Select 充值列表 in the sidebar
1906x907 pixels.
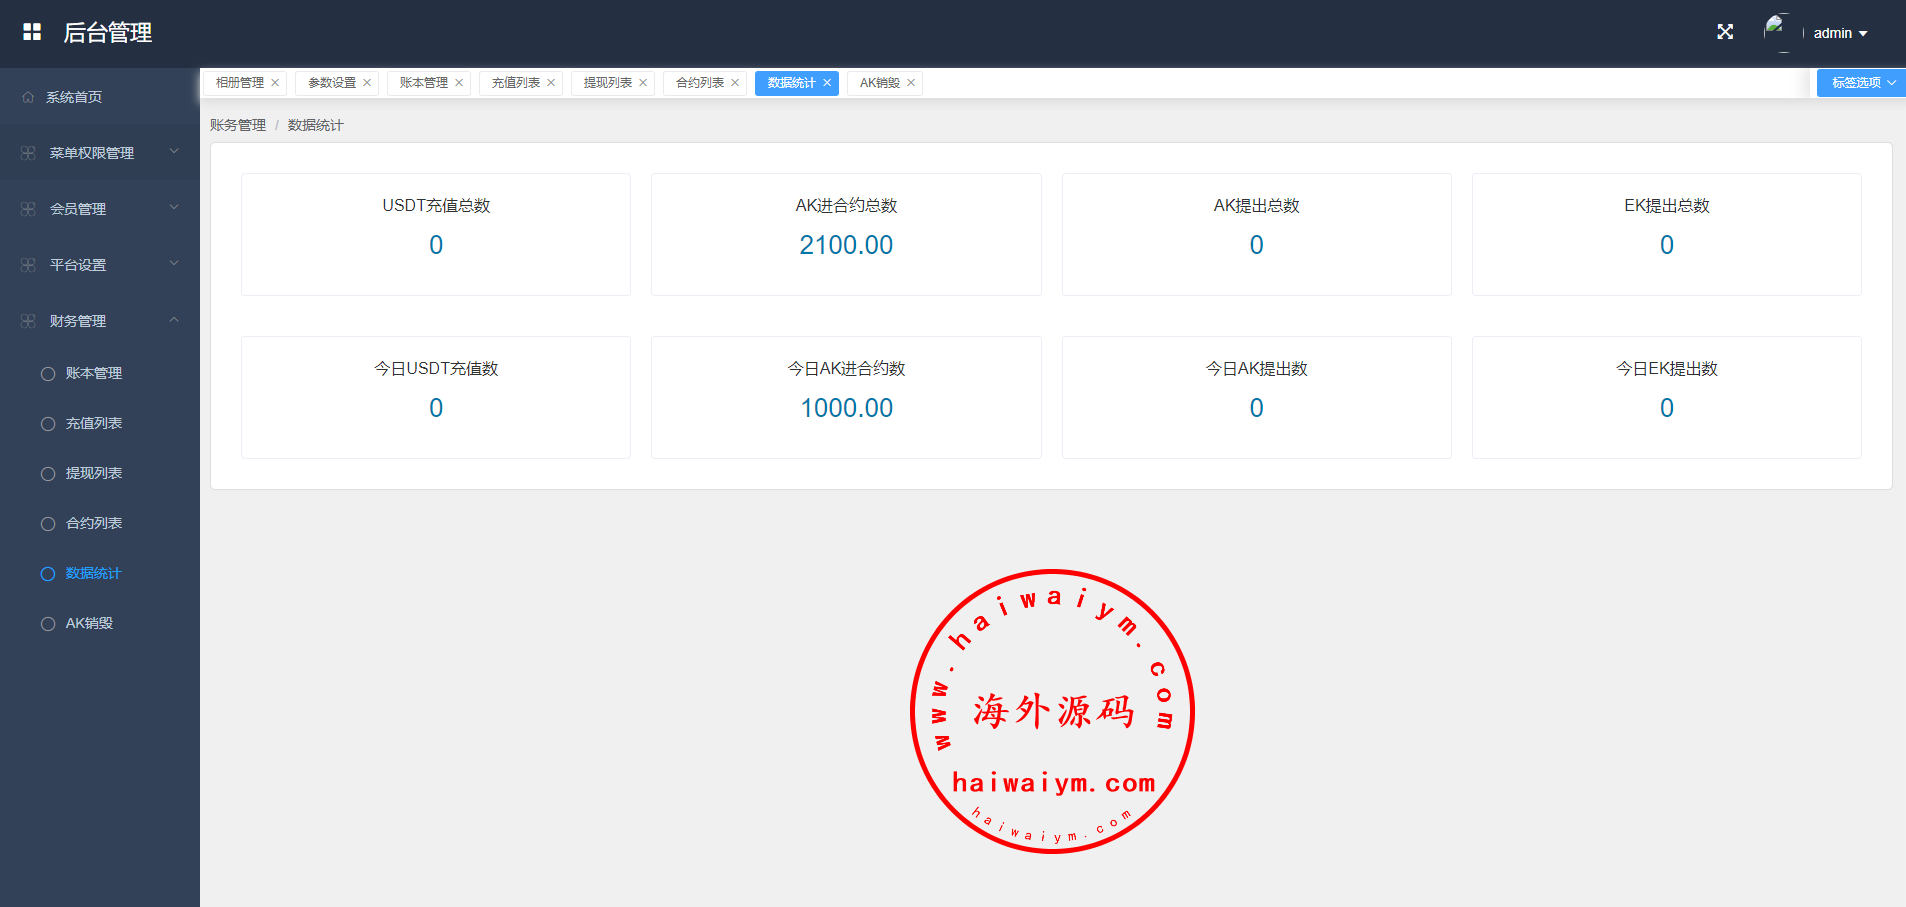point(94,423)
